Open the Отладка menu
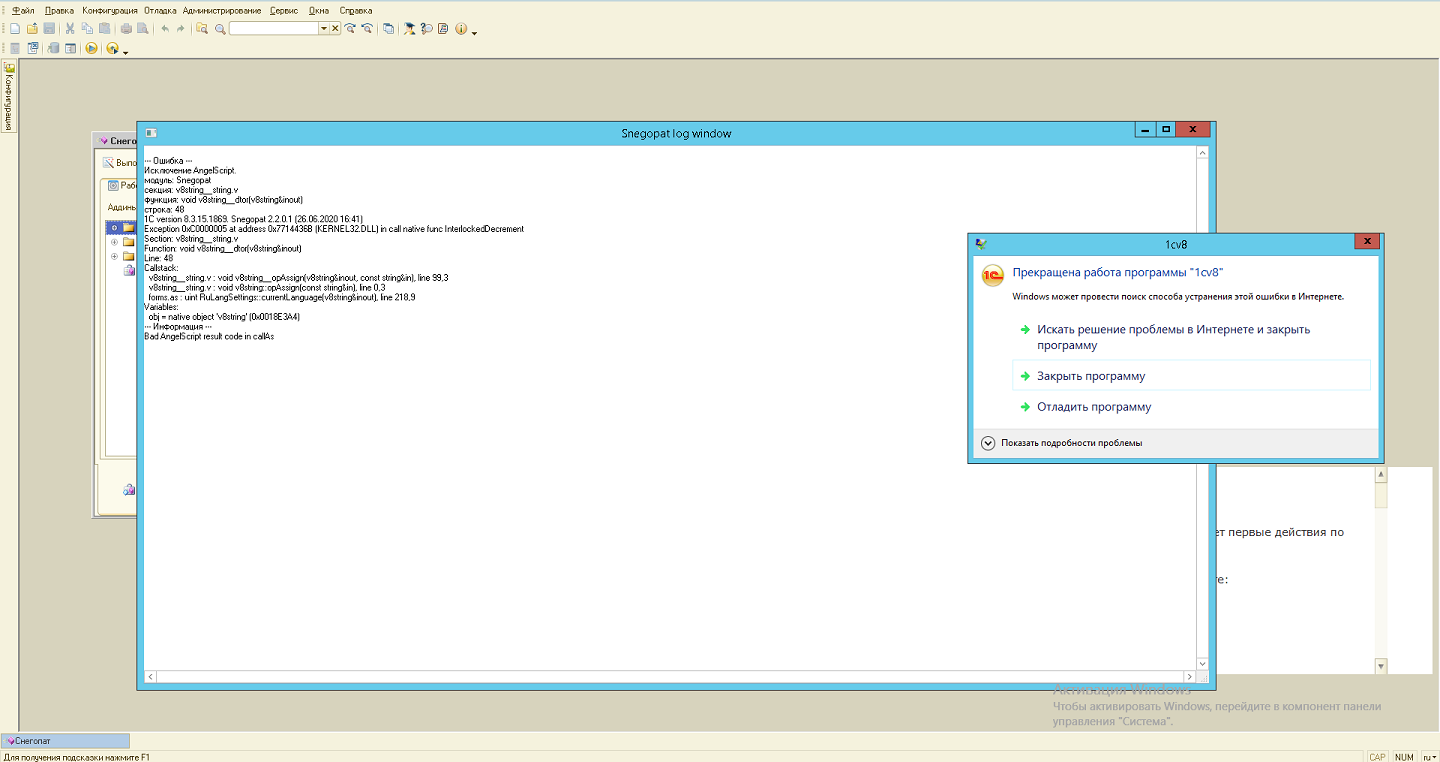The width and height of the screenshot is (1440, 762). pyautogui.click(x=160, y=11)
